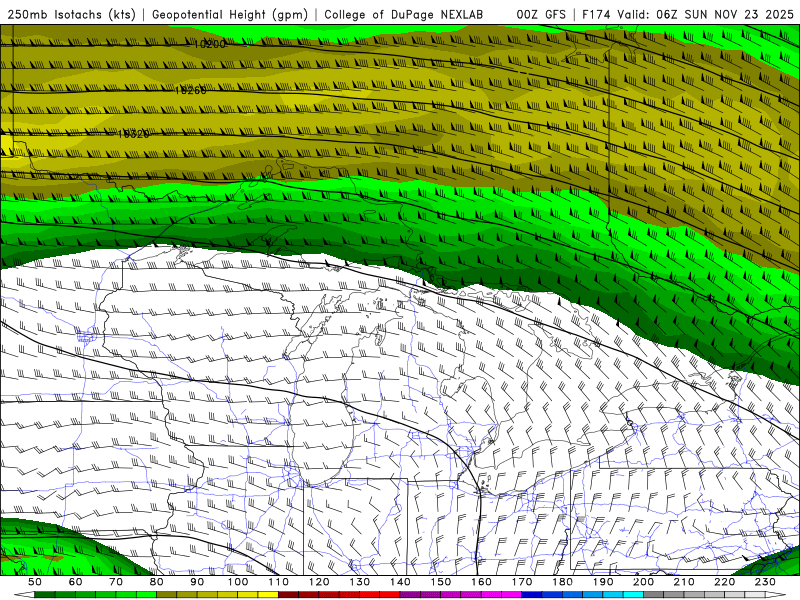Click the 70 knot legend value
The image size is (800, 600).
[x=116, y=582]
